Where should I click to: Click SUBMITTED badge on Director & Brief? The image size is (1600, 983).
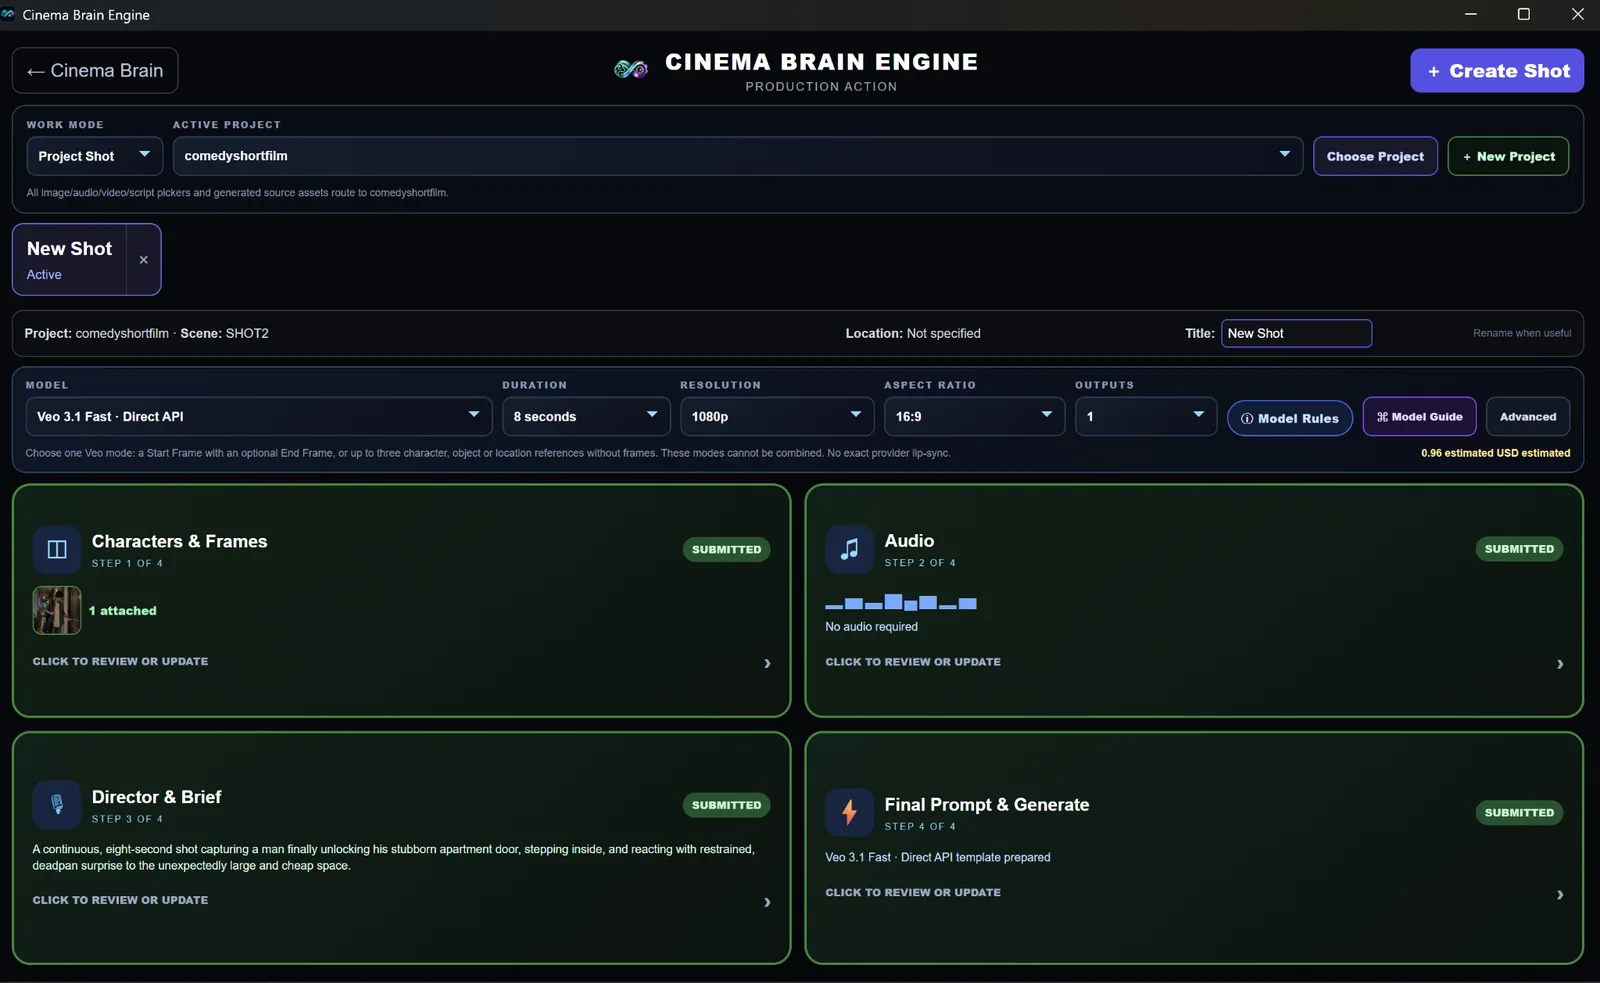click(x=726, y=805)
